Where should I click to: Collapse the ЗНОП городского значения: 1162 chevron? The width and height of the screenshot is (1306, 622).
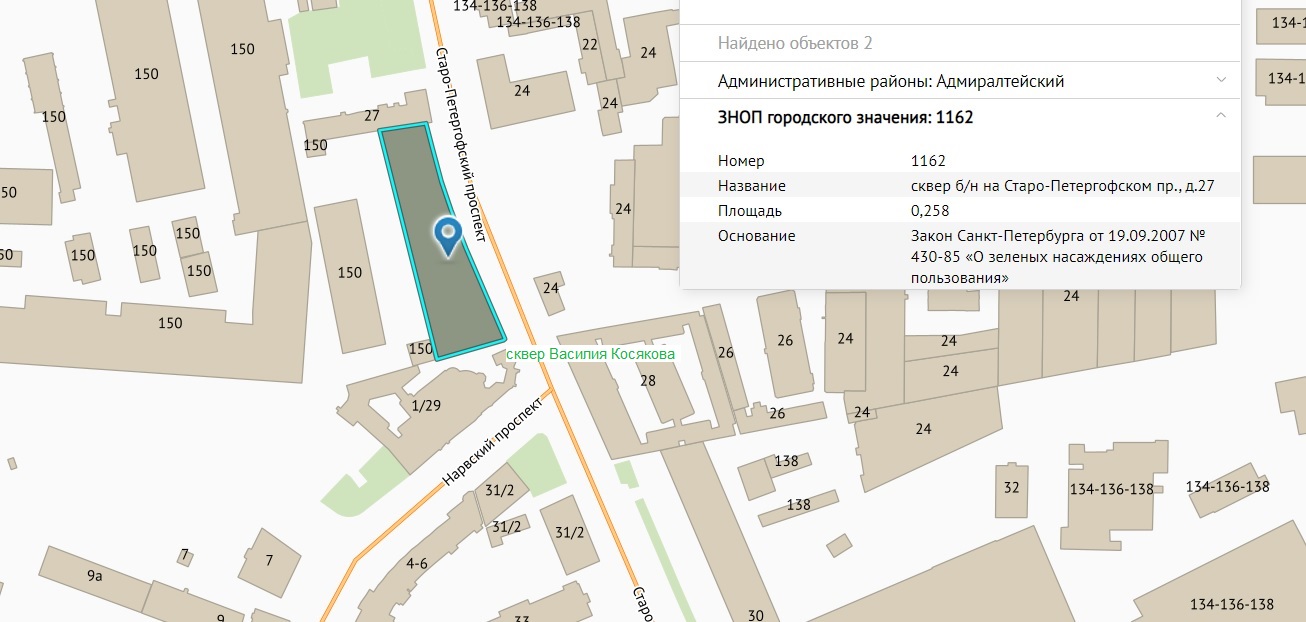pos(1221,117)
